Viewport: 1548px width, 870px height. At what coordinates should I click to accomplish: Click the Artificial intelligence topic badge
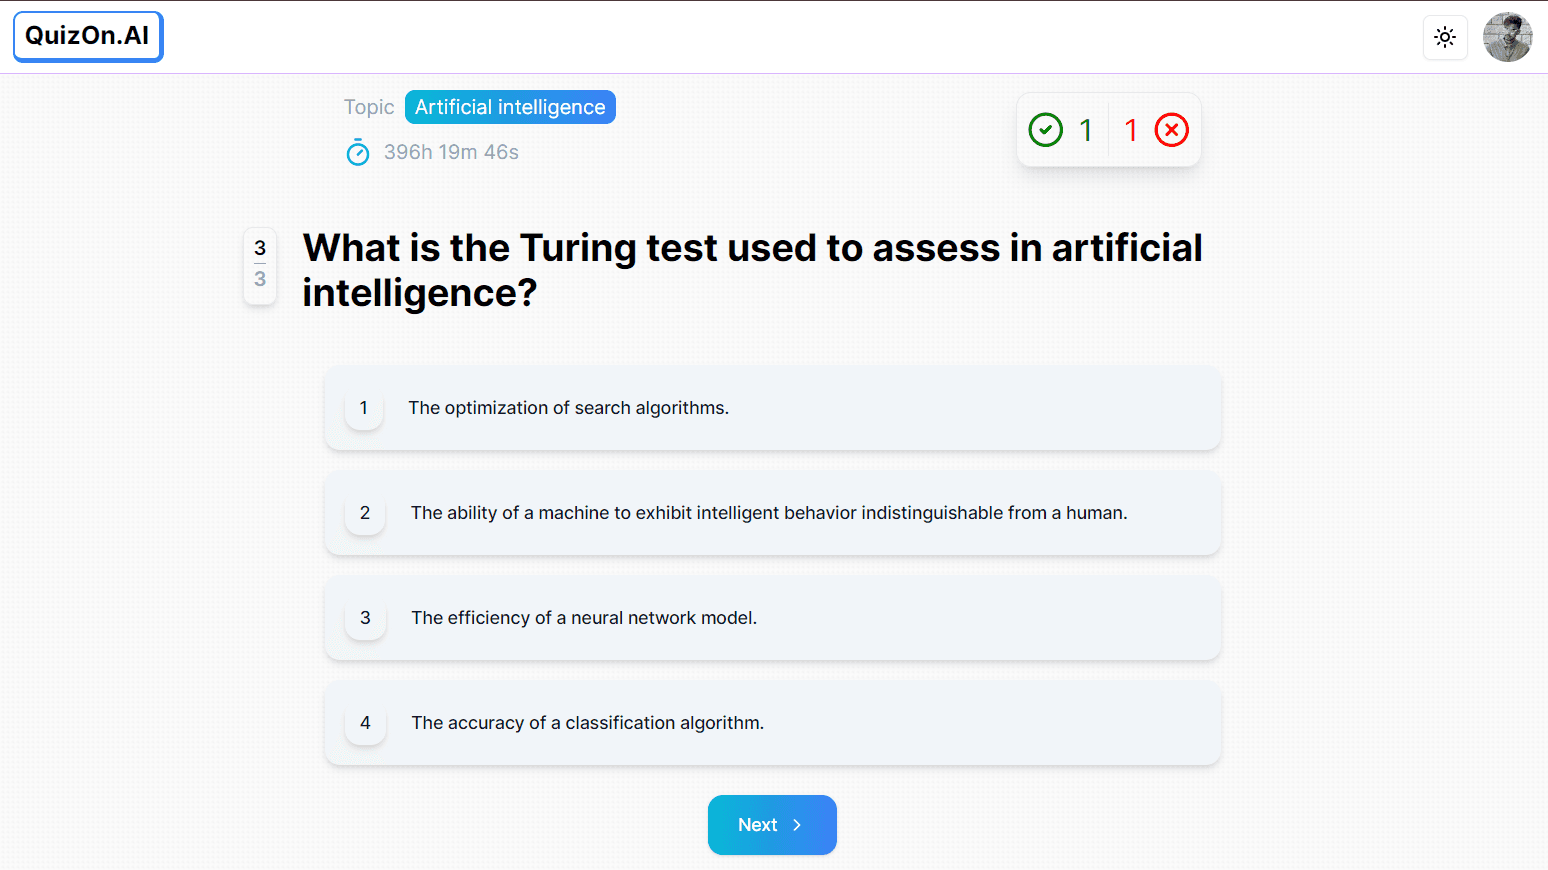pos(510,107)
